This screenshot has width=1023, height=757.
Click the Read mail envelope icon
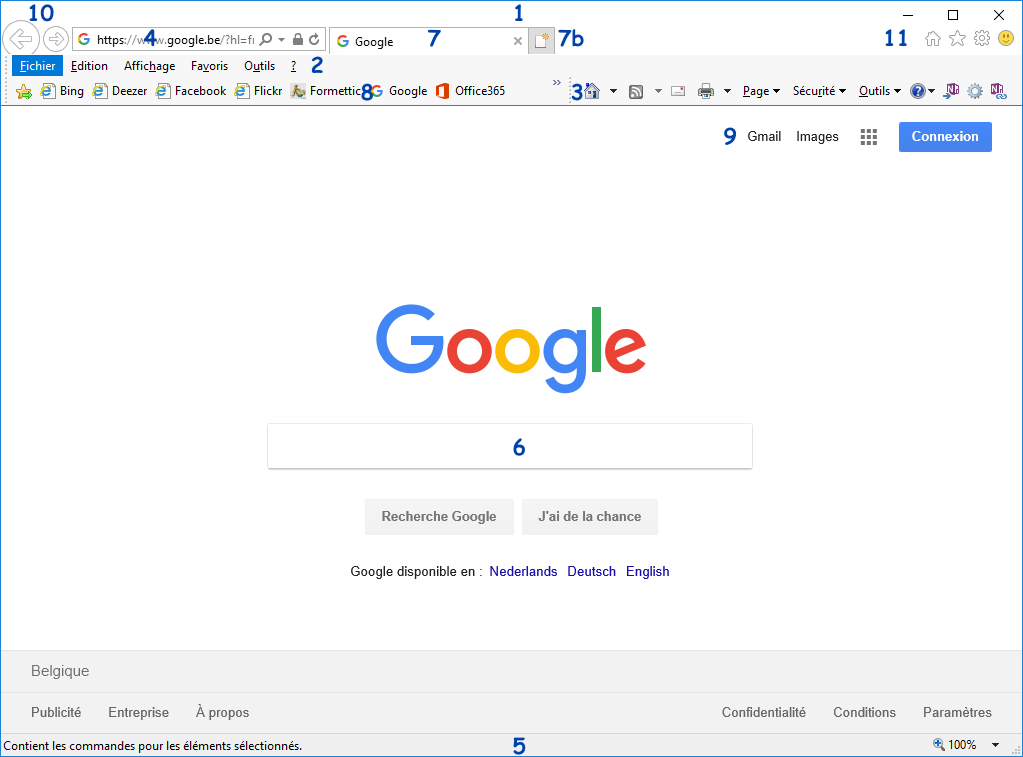point(679,91)
